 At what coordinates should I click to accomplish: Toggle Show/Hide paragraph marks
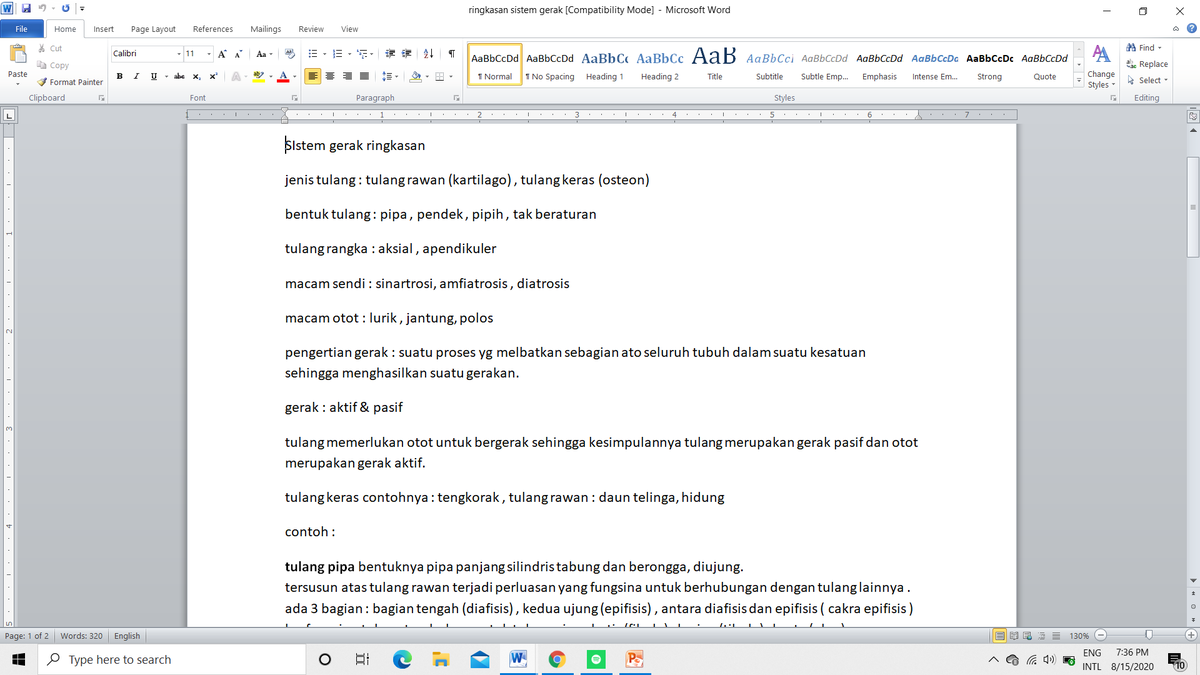pos(450,54)
